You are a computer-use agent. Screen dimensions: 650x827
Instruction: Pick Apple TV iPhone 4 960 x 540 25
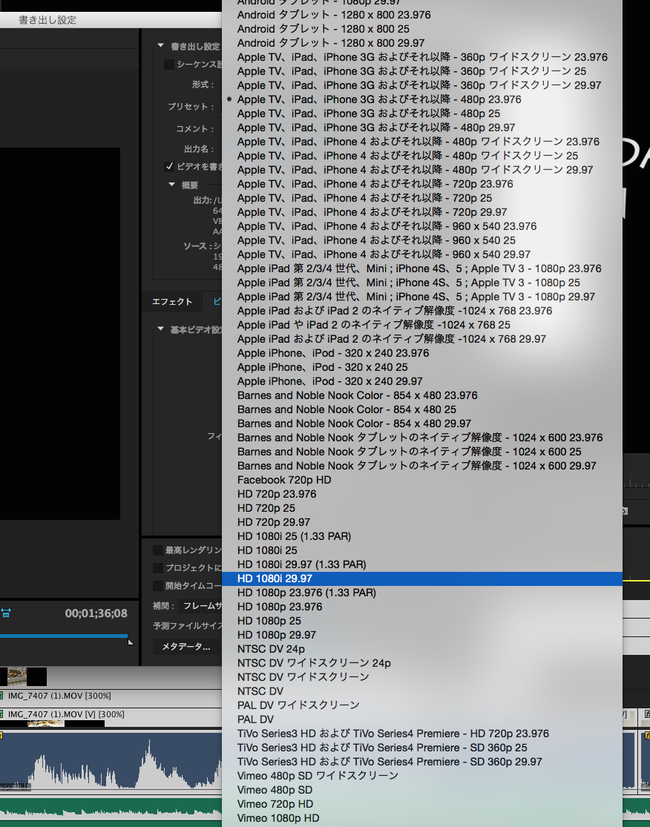coord(422,241)
